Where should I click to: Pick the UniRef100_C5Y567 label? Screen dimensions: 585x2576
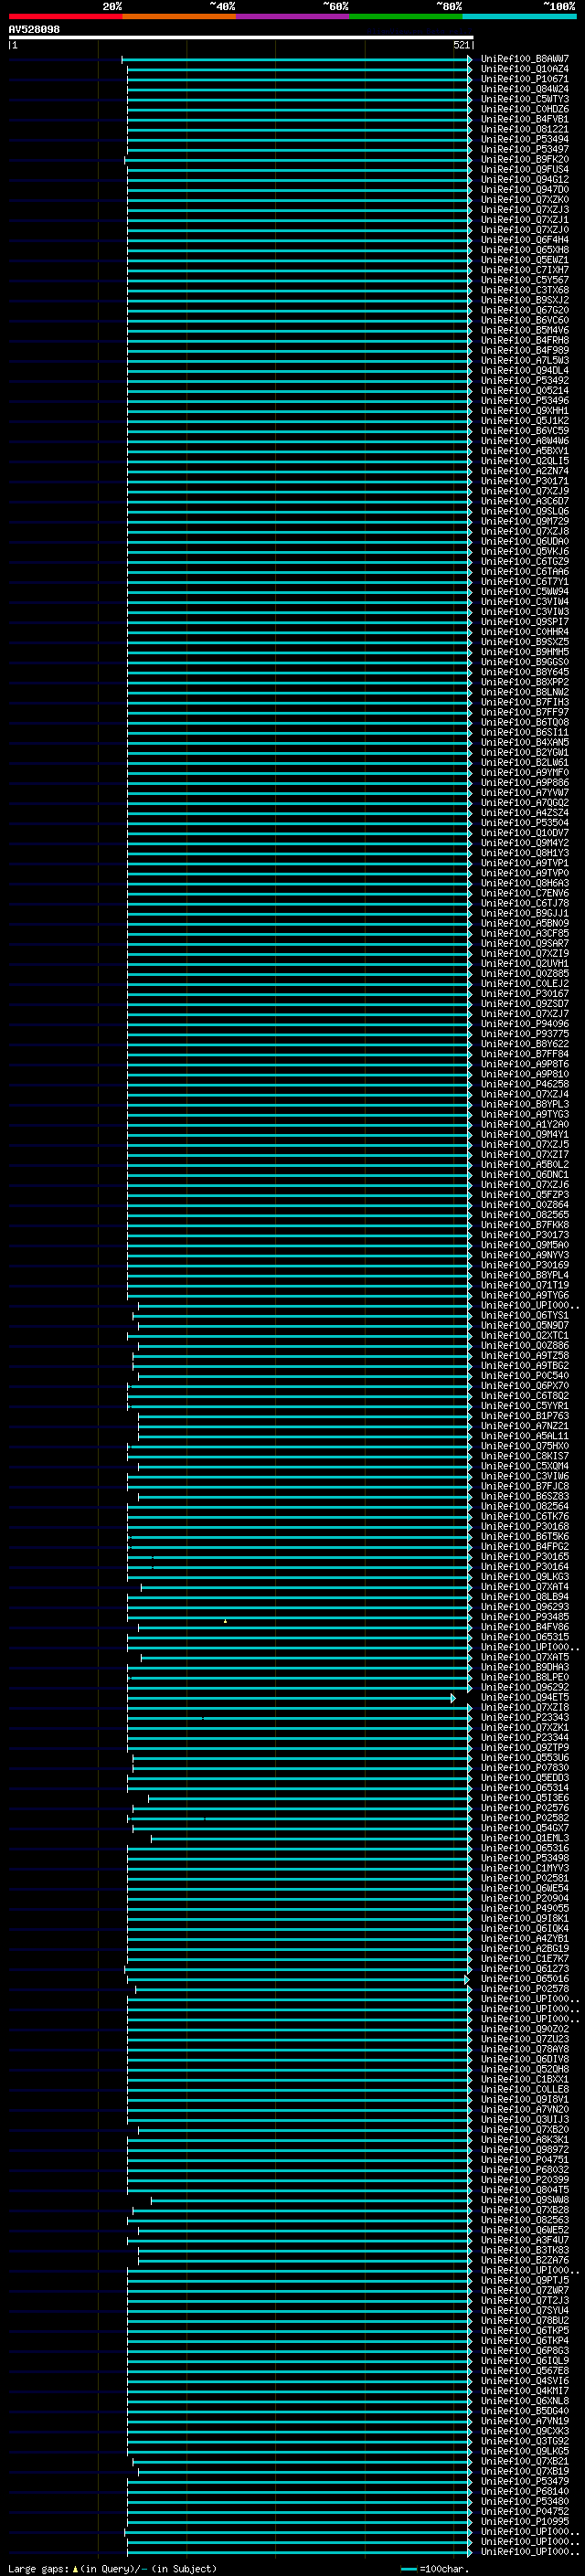pos(524,280)
